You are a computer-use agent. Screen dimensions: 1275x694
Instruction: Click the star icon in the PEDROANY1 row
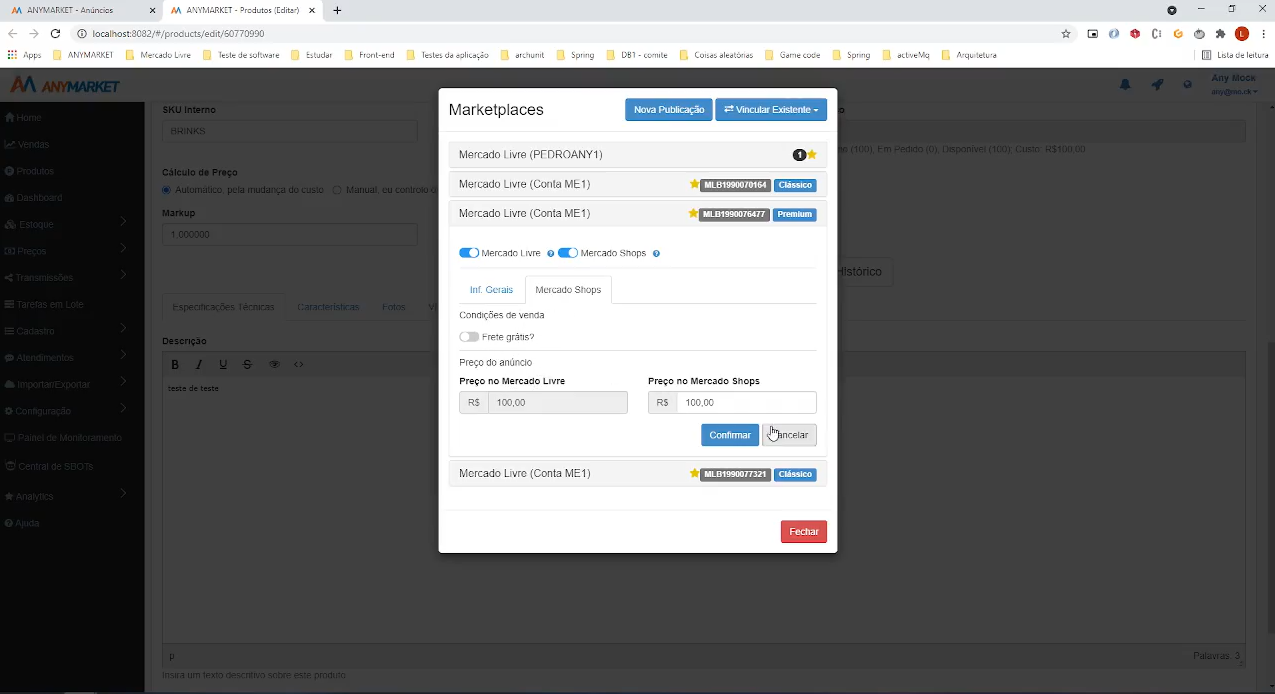(812, 155)
